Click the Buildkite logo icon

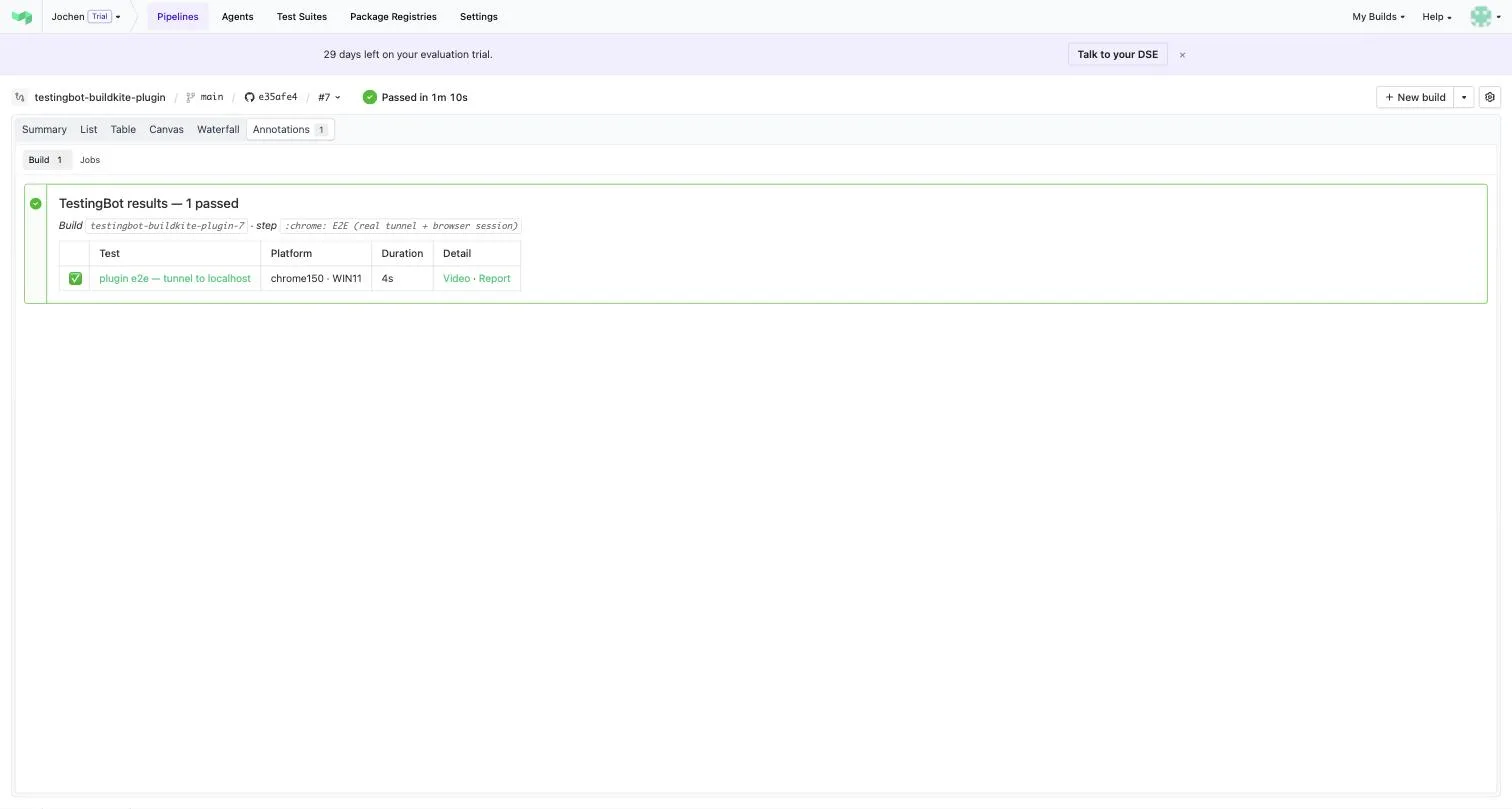tap(22, 17)
